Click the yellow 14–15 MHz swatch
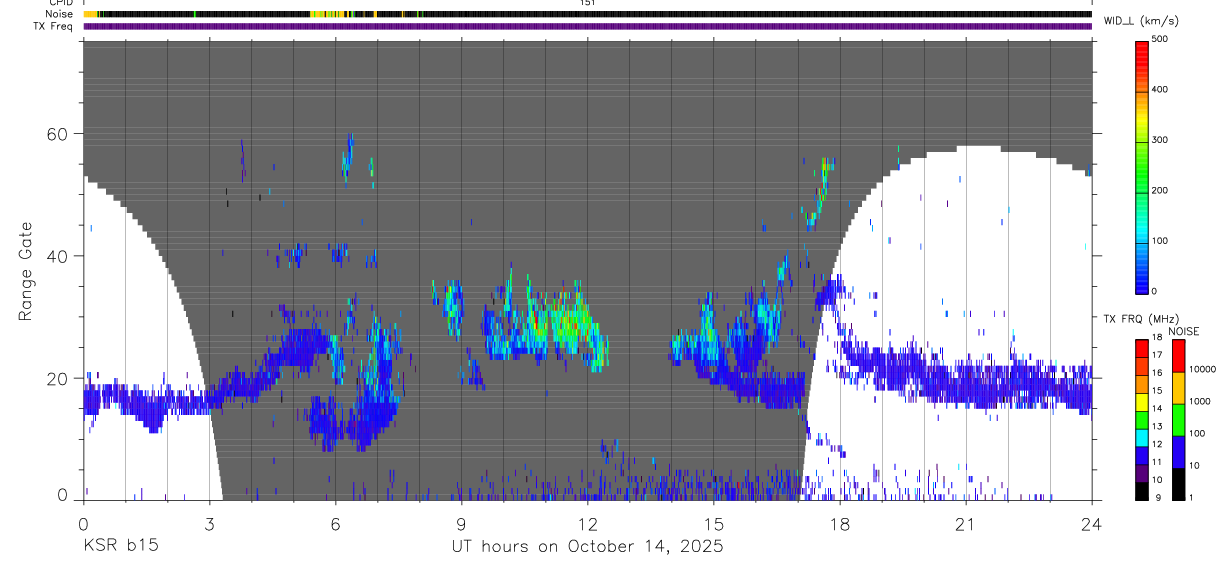Screen dimensions: 1228x567 point(1141,401)
